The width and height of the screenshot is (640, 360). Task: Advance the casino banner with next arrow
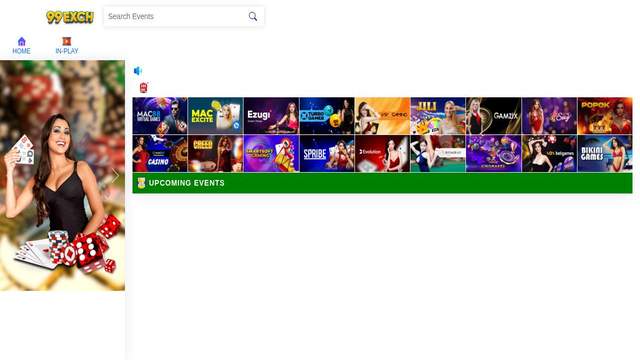115,176
